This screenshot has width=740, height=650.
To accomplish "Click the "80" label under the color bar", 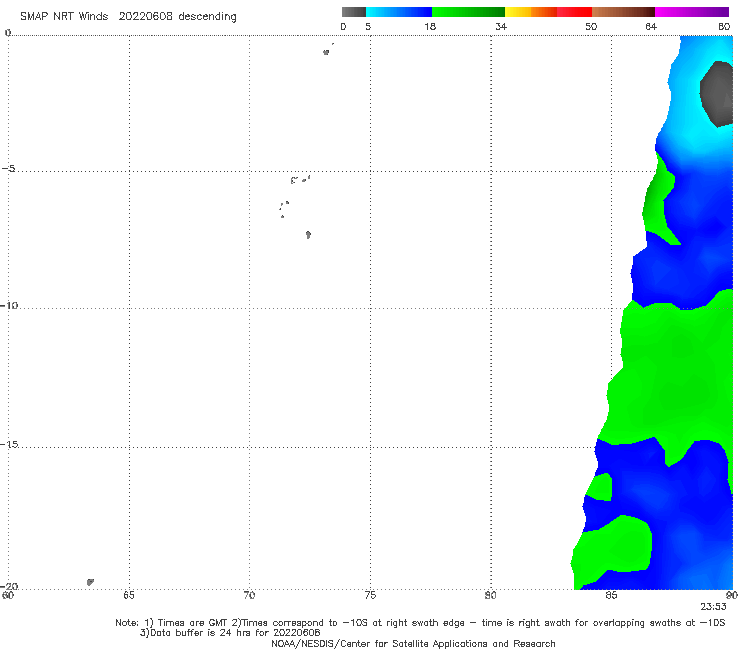I will [724, 27].
